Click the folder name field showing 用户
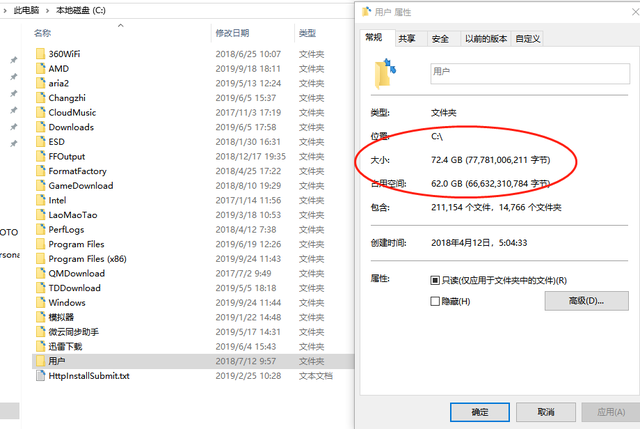640x429 pixels. coord(530,73)
